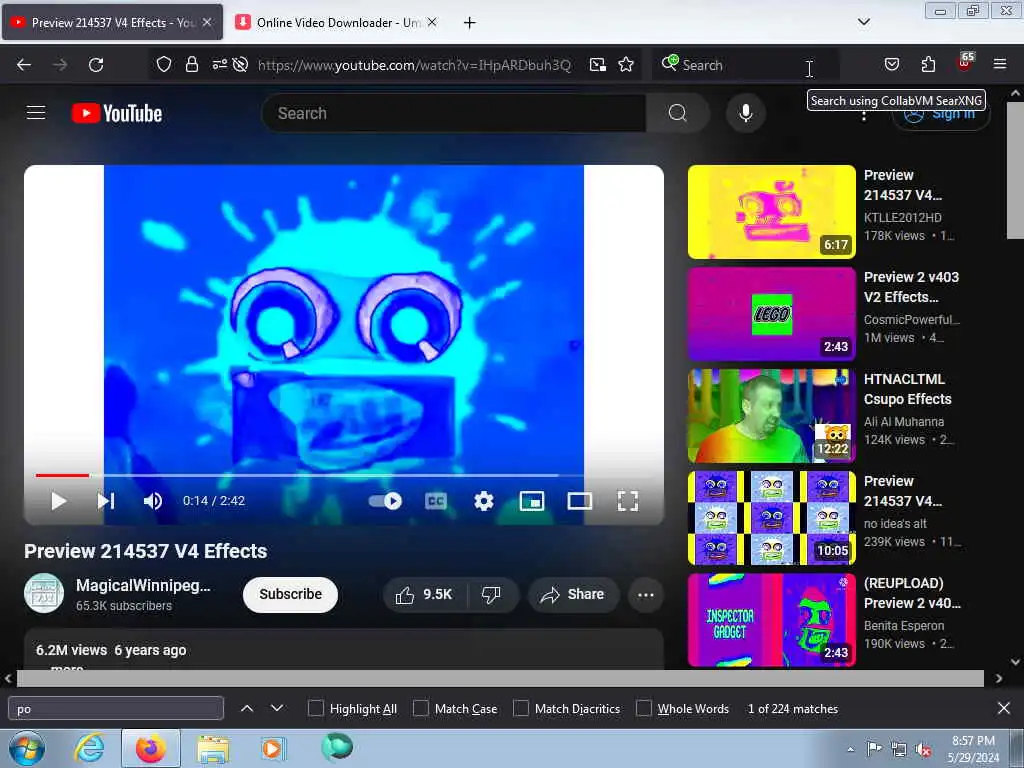
Task: Open the MagicalWinnipeg channel avatar
Action: pyautogui.click(x=44, y=593)
